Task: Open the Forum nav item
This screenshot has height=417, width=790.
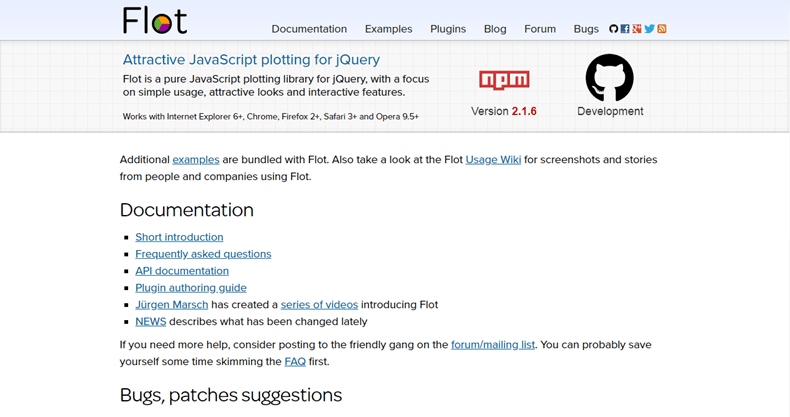Action: pos(540,29)
